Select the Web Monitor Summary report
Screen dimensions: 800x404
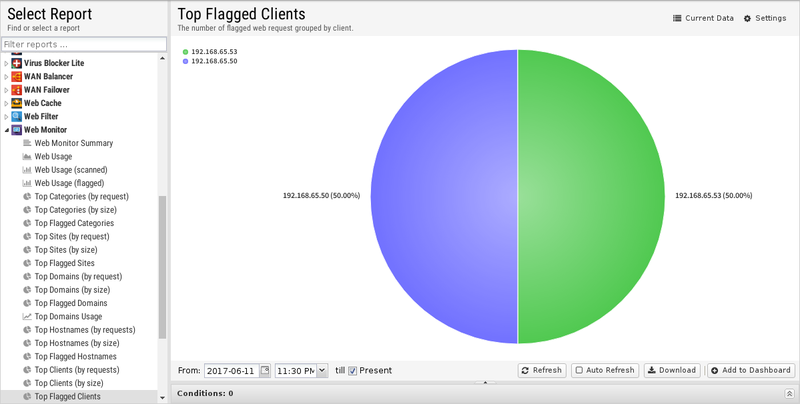(x=73, y=143)
